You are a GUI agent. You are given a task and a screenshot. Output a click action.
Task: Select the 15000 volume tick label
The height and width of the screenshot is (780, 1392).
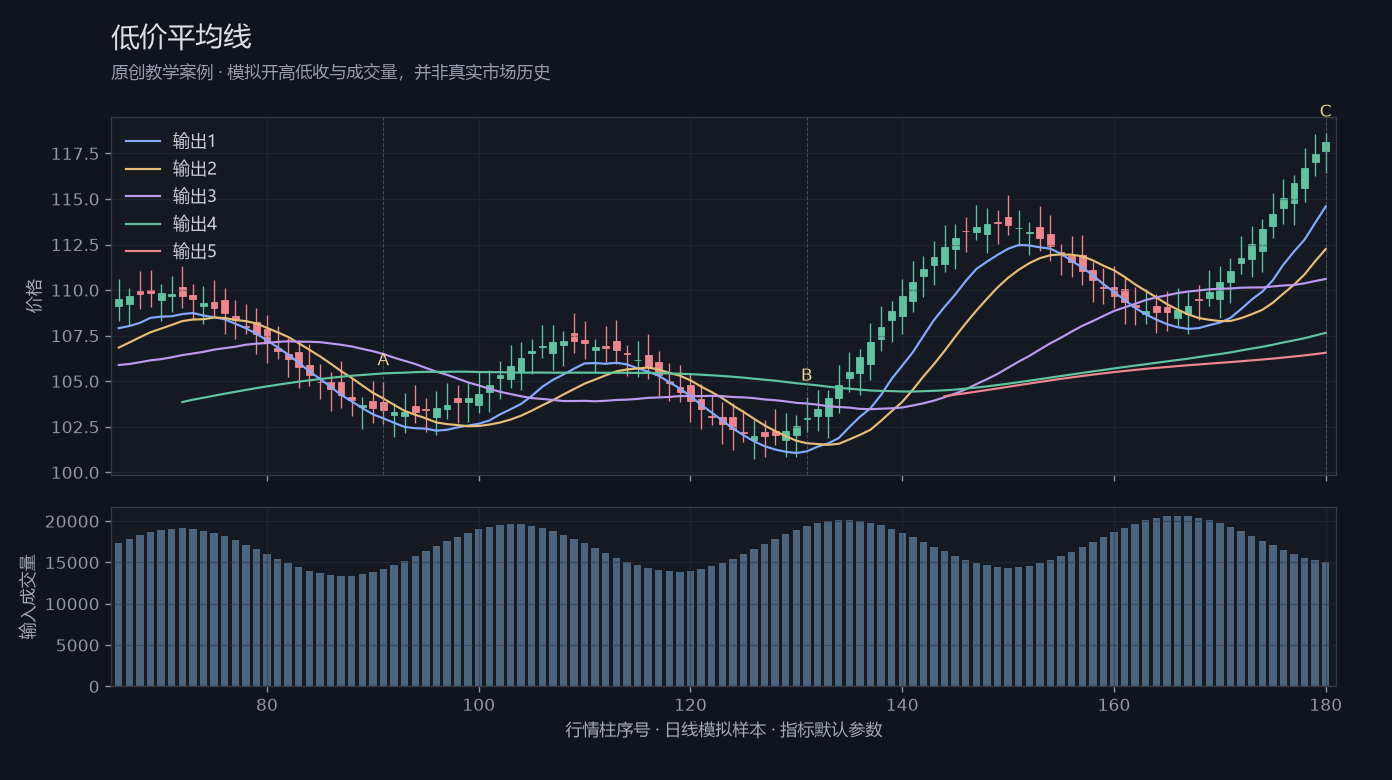[x=73, y=563]
